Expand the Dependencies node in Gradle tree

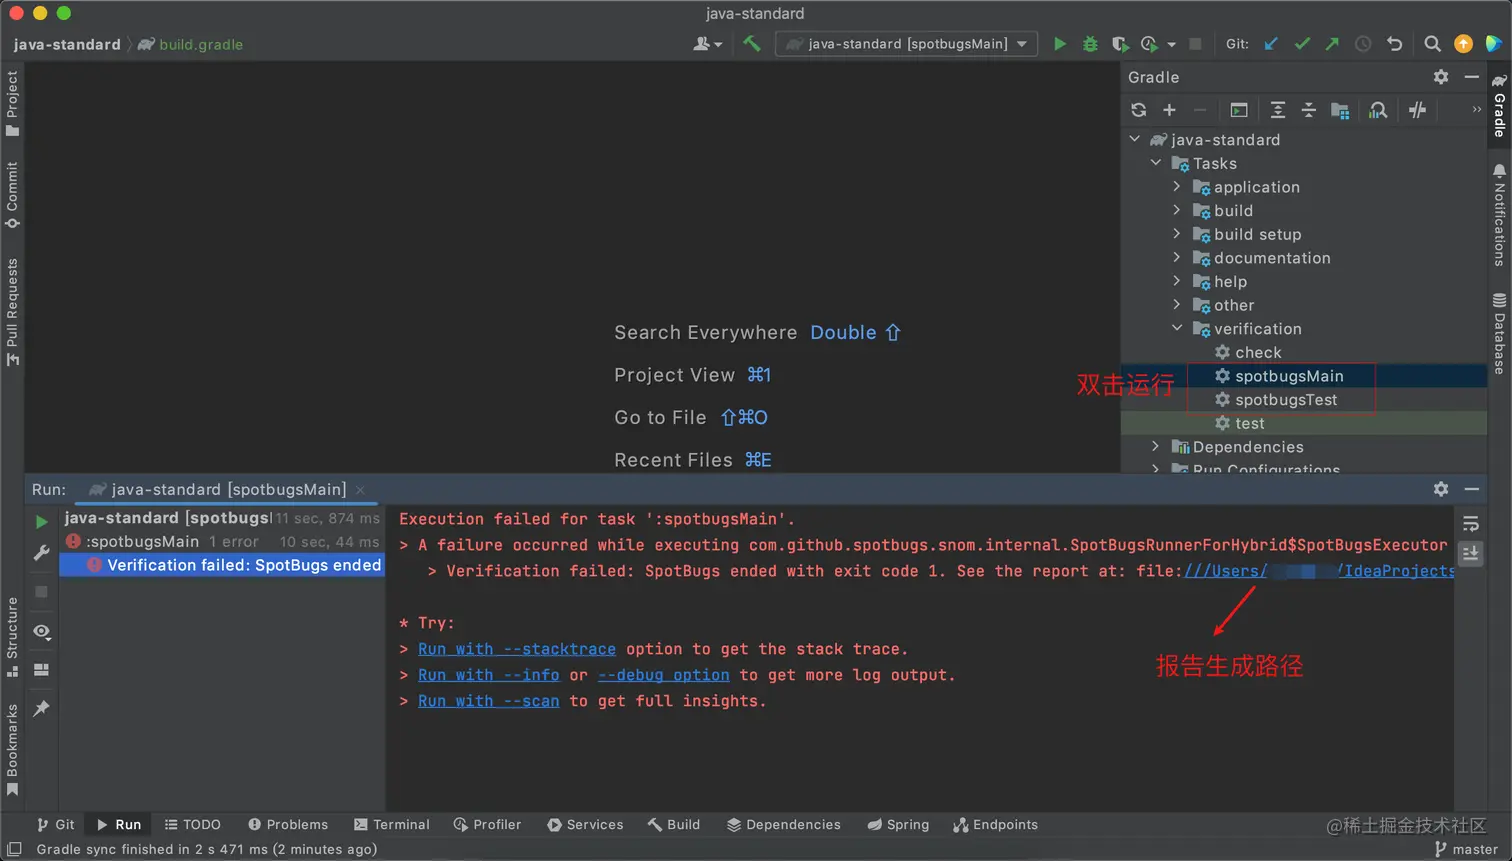point(1155,446)
